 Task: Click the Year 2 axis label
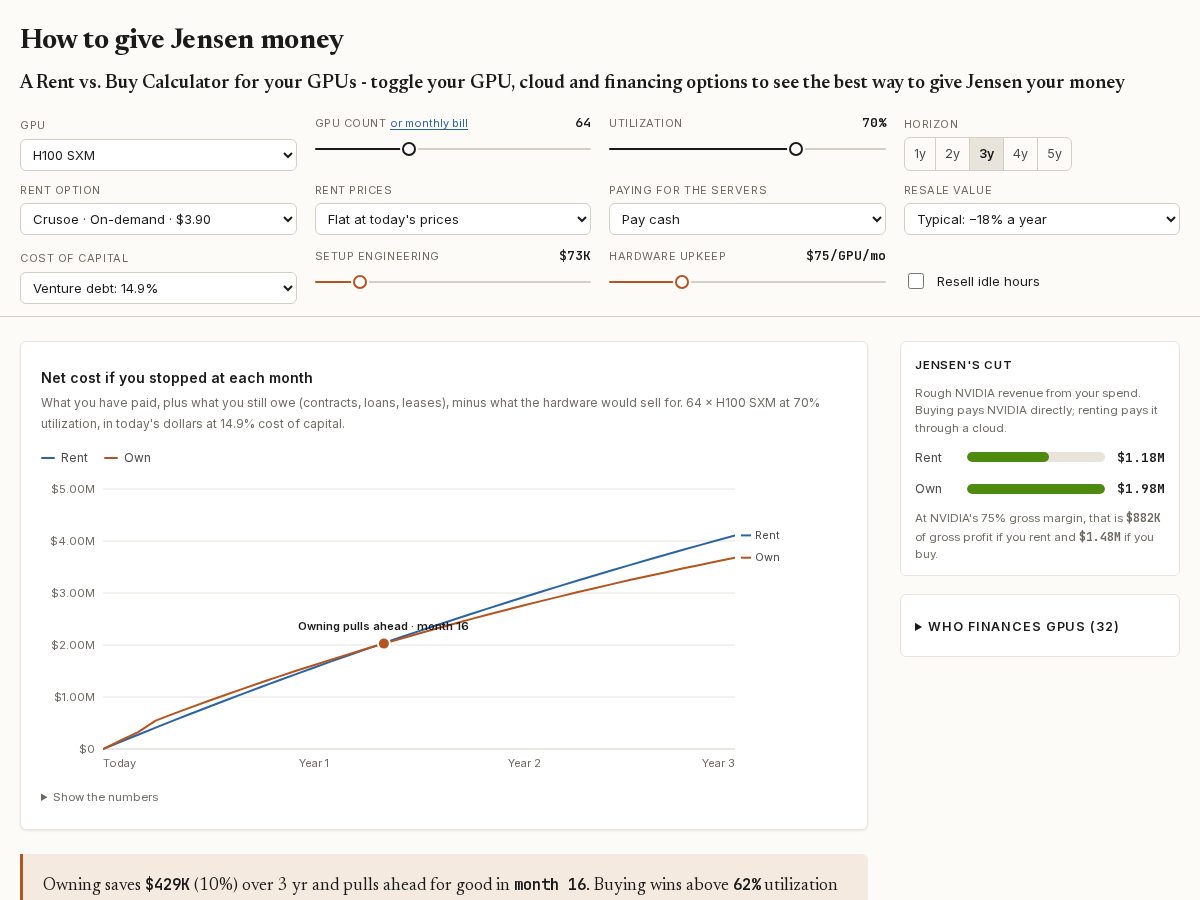pos(524,763)
